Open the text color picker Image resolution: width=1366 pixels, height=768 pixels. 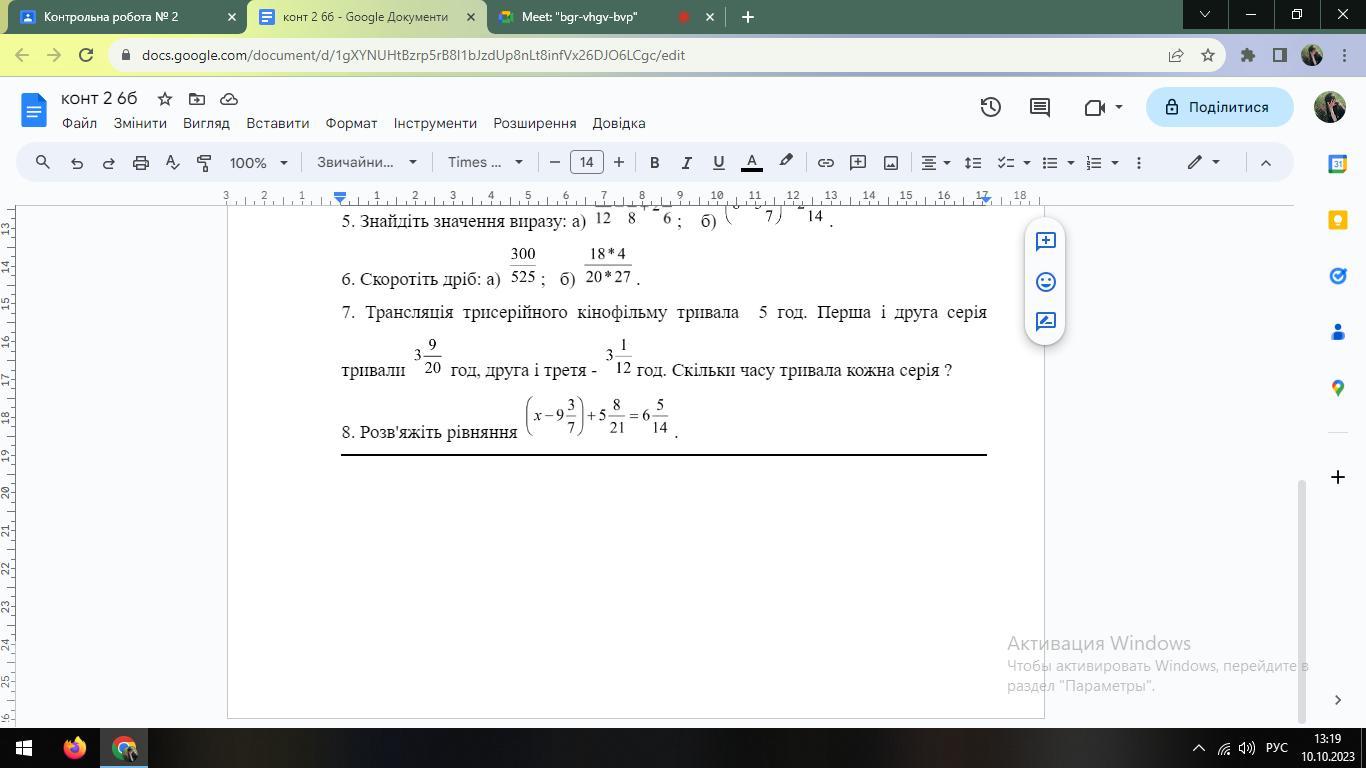tap(752, 163)
